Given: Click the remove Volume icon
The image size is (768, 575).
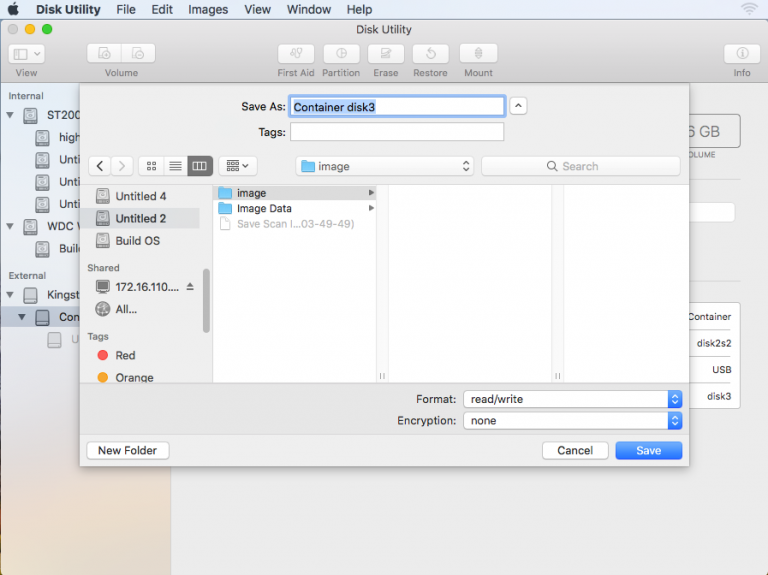Looking at the screenshot, I should [138, 53].
